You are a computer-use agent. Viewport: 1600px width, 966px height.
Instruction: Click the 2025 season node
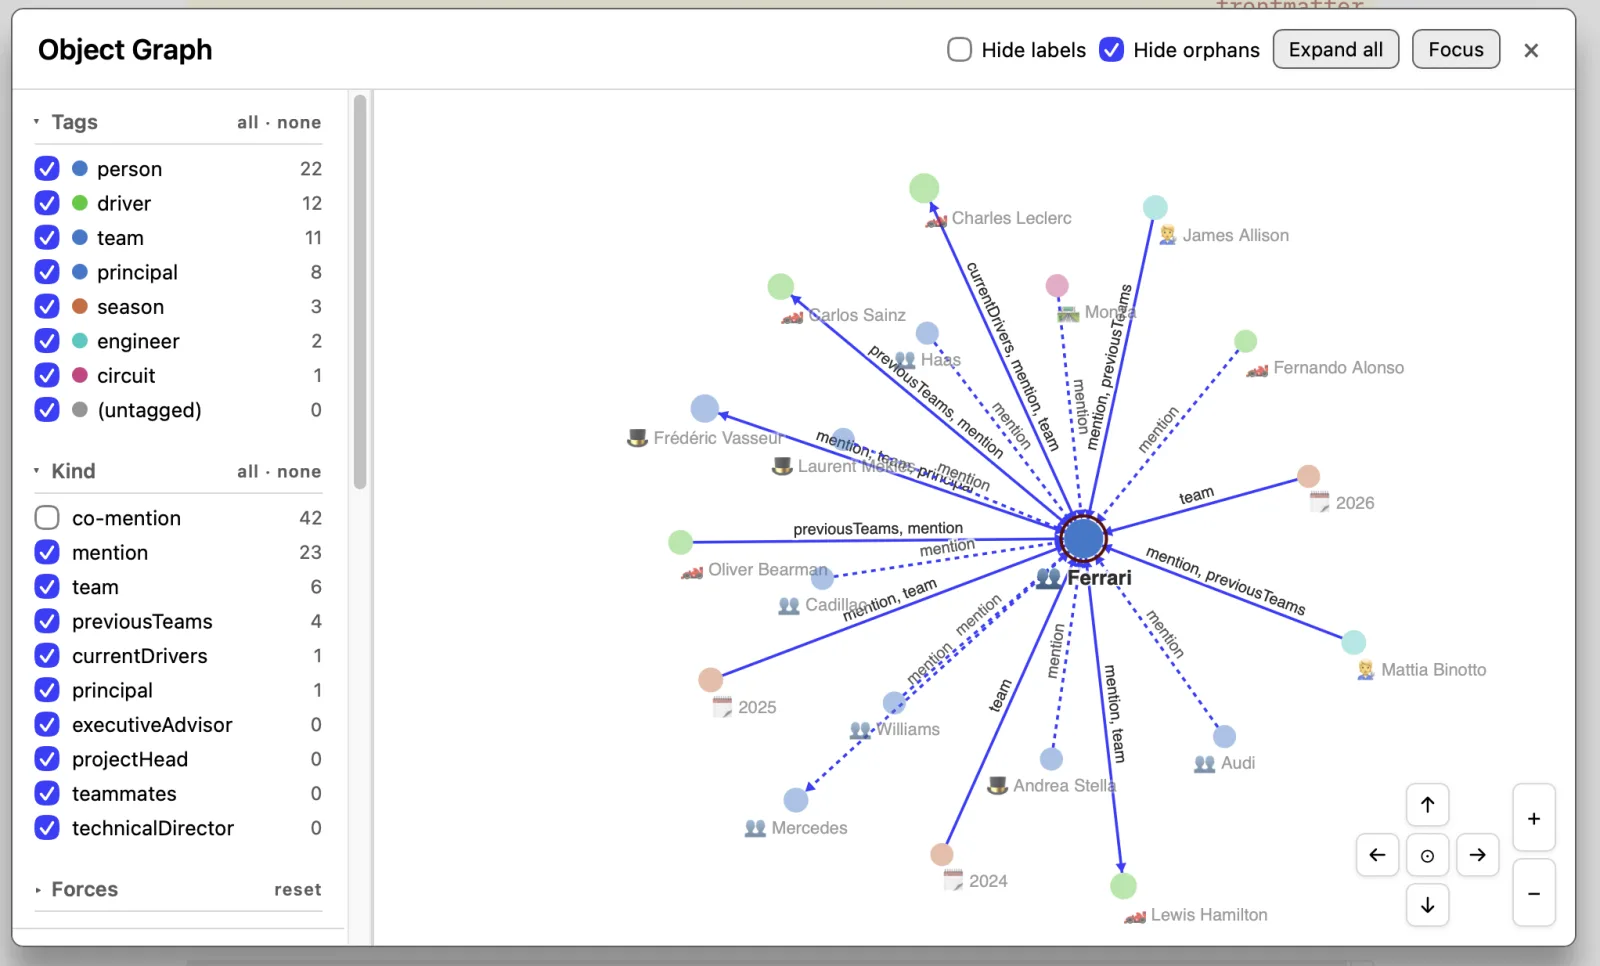[x=711, y=680]
